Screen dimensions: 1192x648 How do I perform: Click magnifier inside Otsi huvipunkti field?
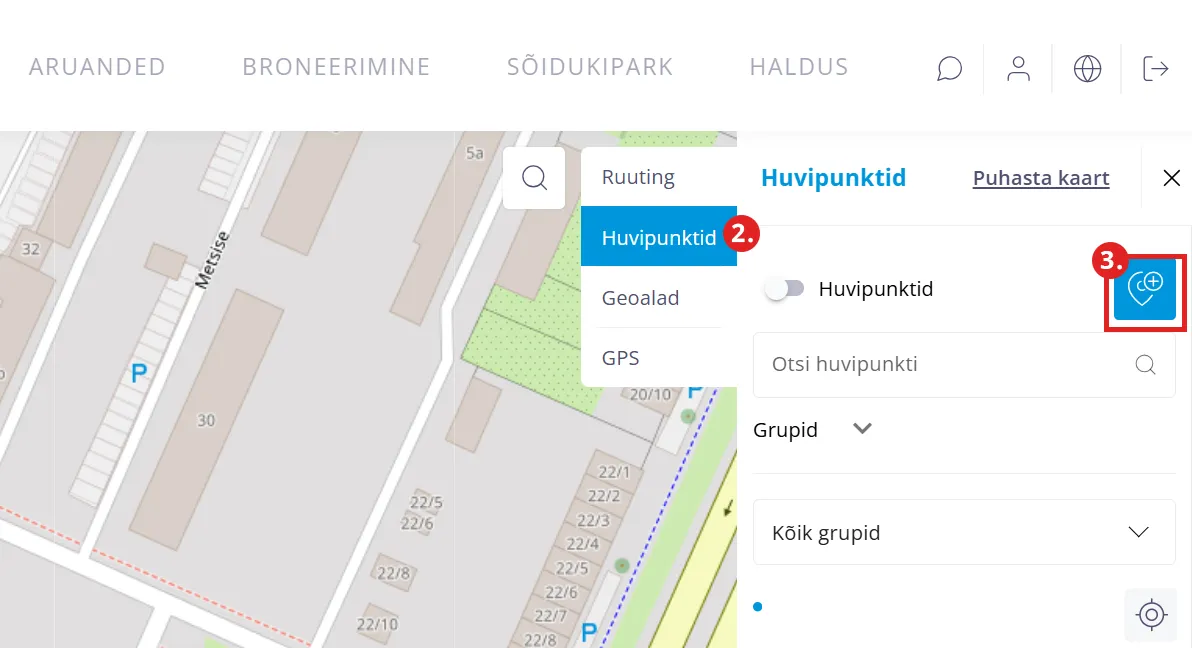point(1145,364)
